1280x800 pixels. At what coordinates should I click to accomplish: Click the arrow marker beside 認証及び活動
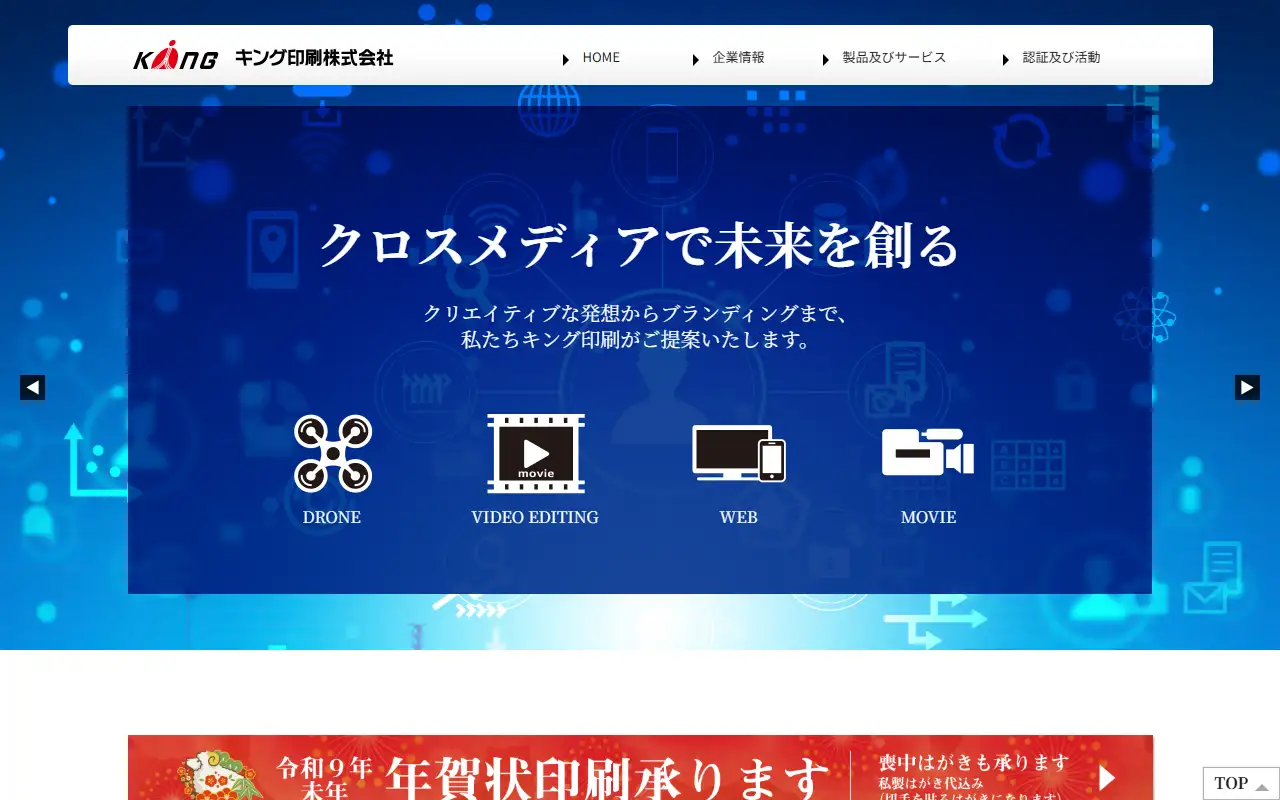click(1006, 60)
